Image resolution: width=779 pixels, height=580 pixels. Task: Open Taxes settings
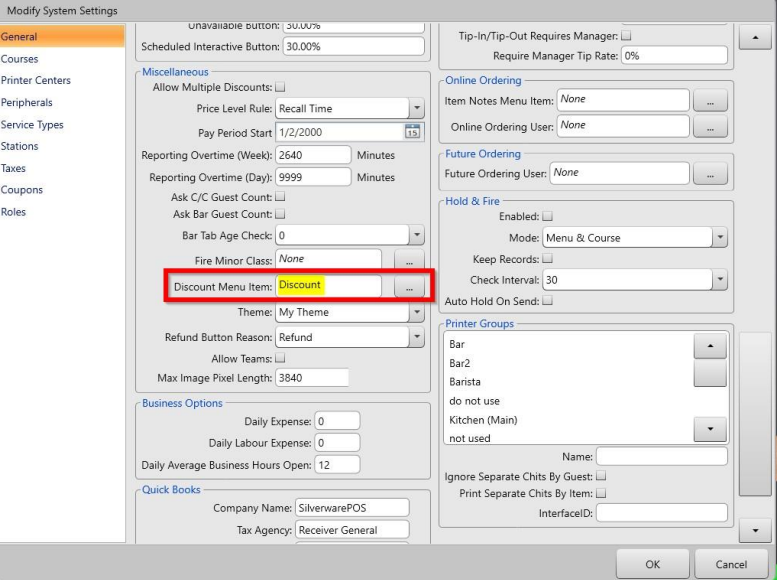(13, 168)
